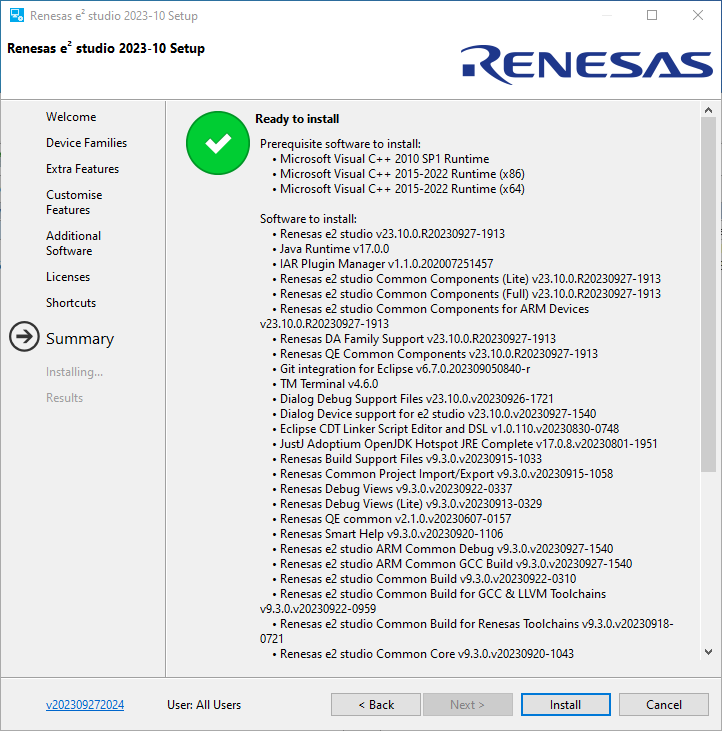Open the Additional Software step
Viewport: 722px width, 731px height.
[x=73, y=243]
